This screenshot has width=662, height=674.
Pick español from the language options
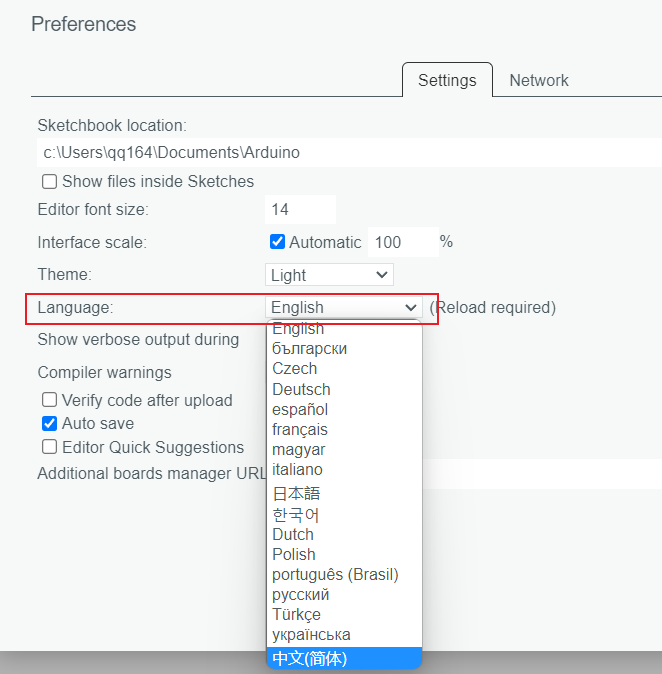point(300,409)
